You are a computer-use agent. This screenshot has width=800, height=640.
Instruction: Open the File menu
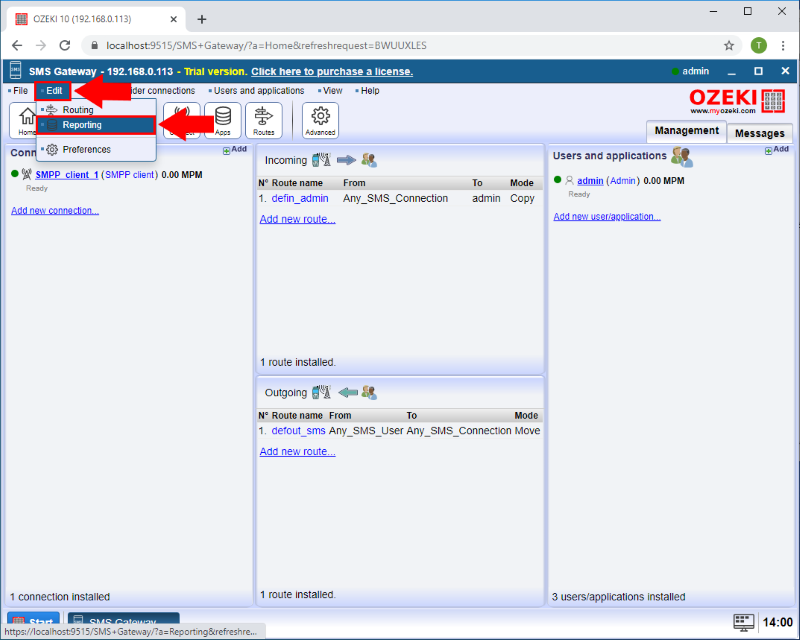18,91
